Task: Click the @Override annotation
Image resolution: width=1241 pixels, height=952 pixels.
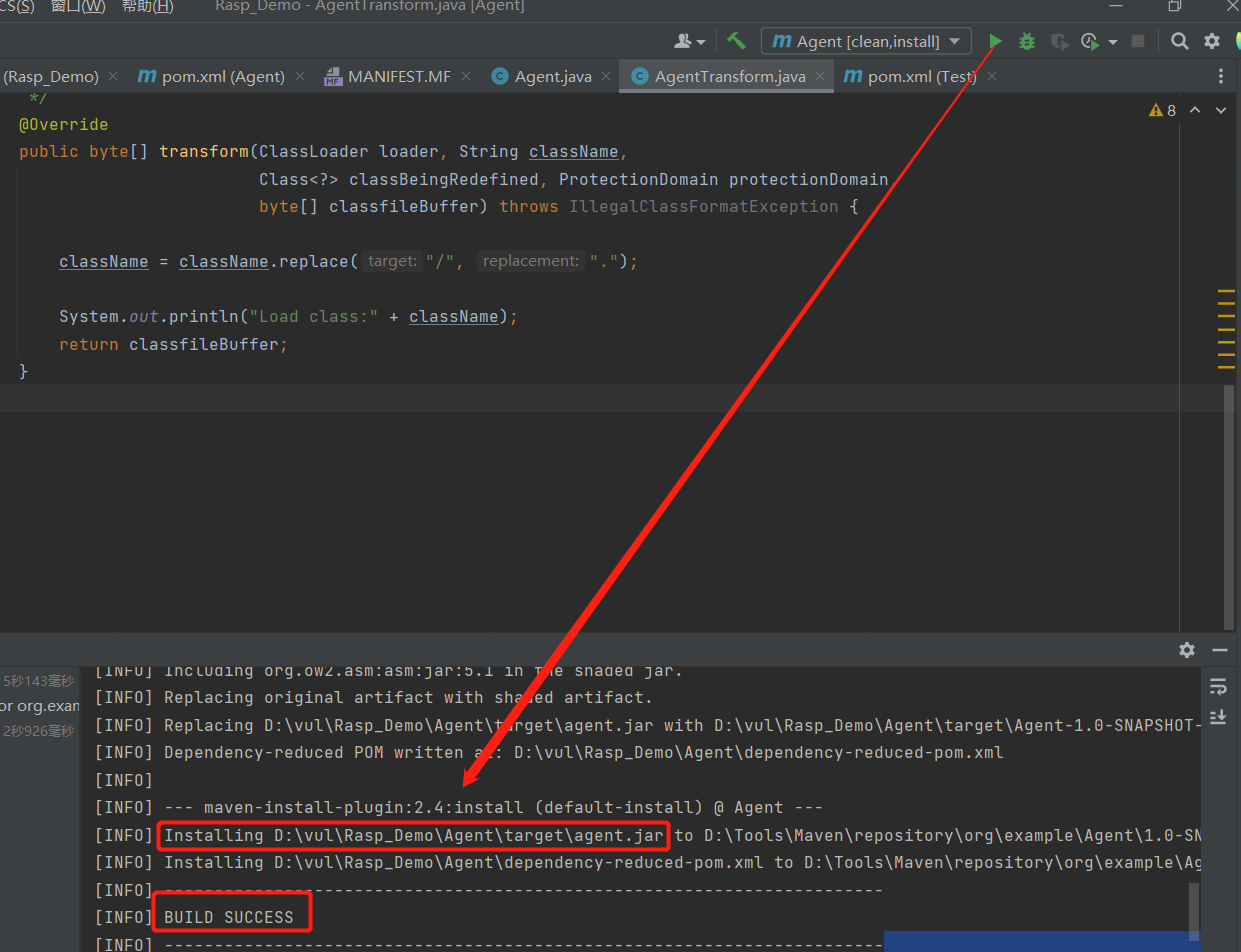Action: pyautogui.click(x=63, y=125)
